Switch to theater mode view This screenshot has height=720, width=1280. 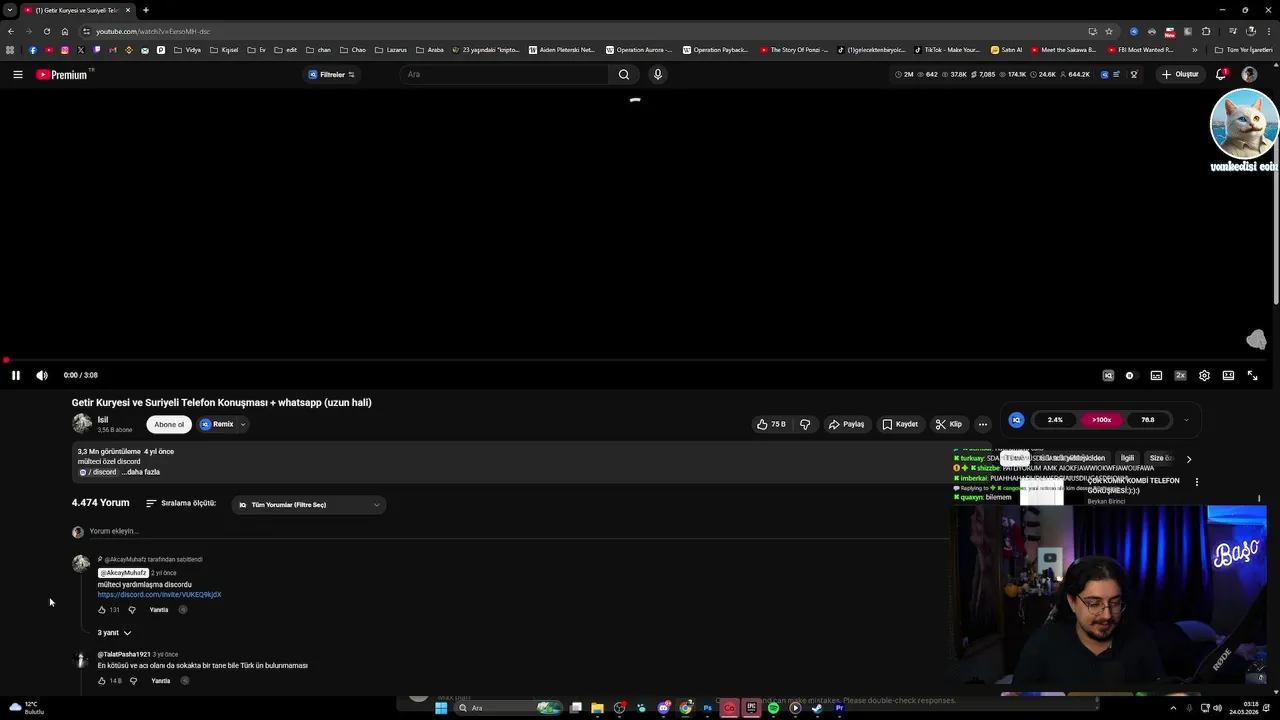[x=1228, y=375]
